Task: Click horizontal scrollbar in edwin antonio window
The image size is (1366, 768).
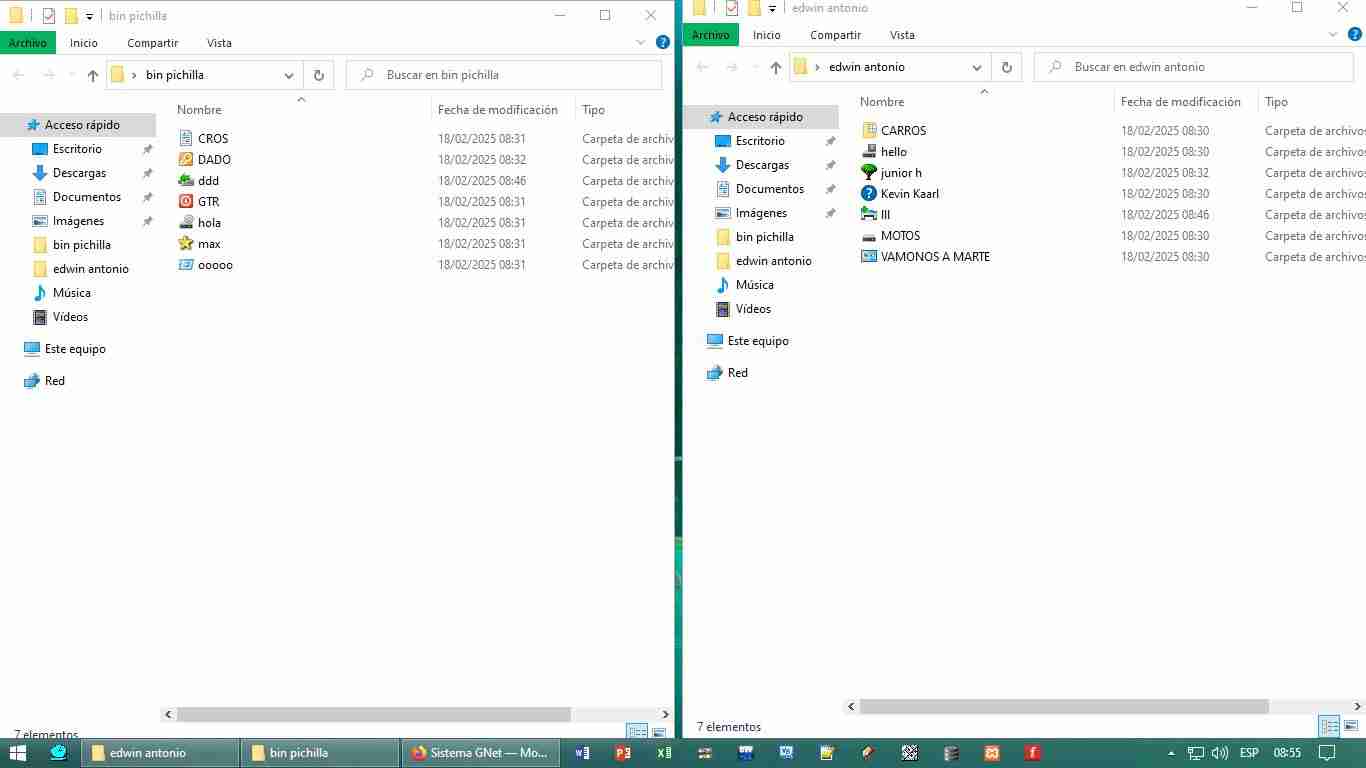Action: click(x=1063, y=707)
